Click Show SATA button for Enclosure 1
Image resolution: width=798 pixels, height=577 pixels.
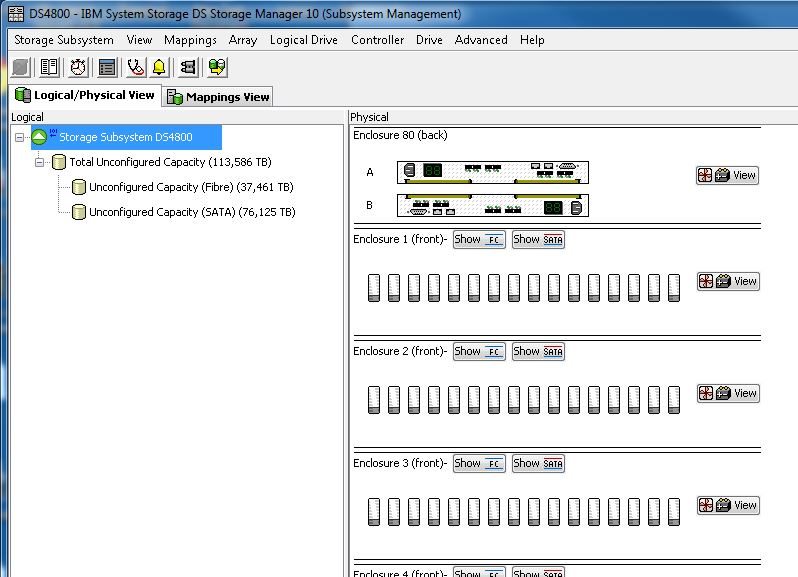point(538,239)
